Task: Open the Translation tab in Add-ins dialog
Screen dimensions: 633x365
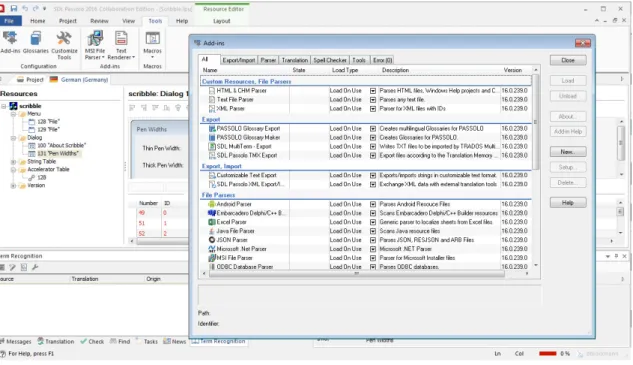Action: coord(295,60)
